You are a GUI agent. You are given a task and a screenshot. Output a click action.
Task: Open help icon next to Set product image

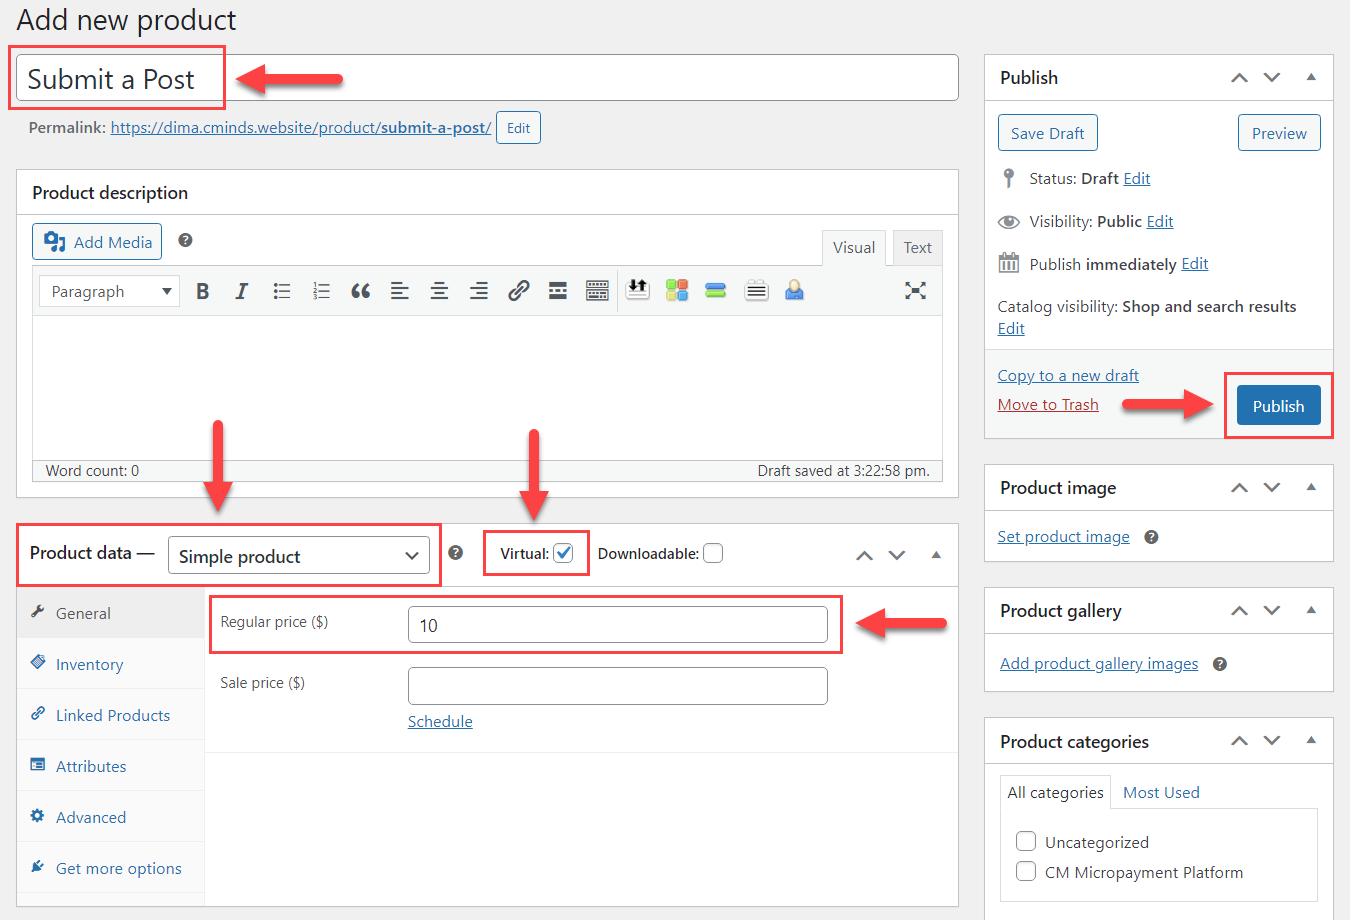(1151, 537)
